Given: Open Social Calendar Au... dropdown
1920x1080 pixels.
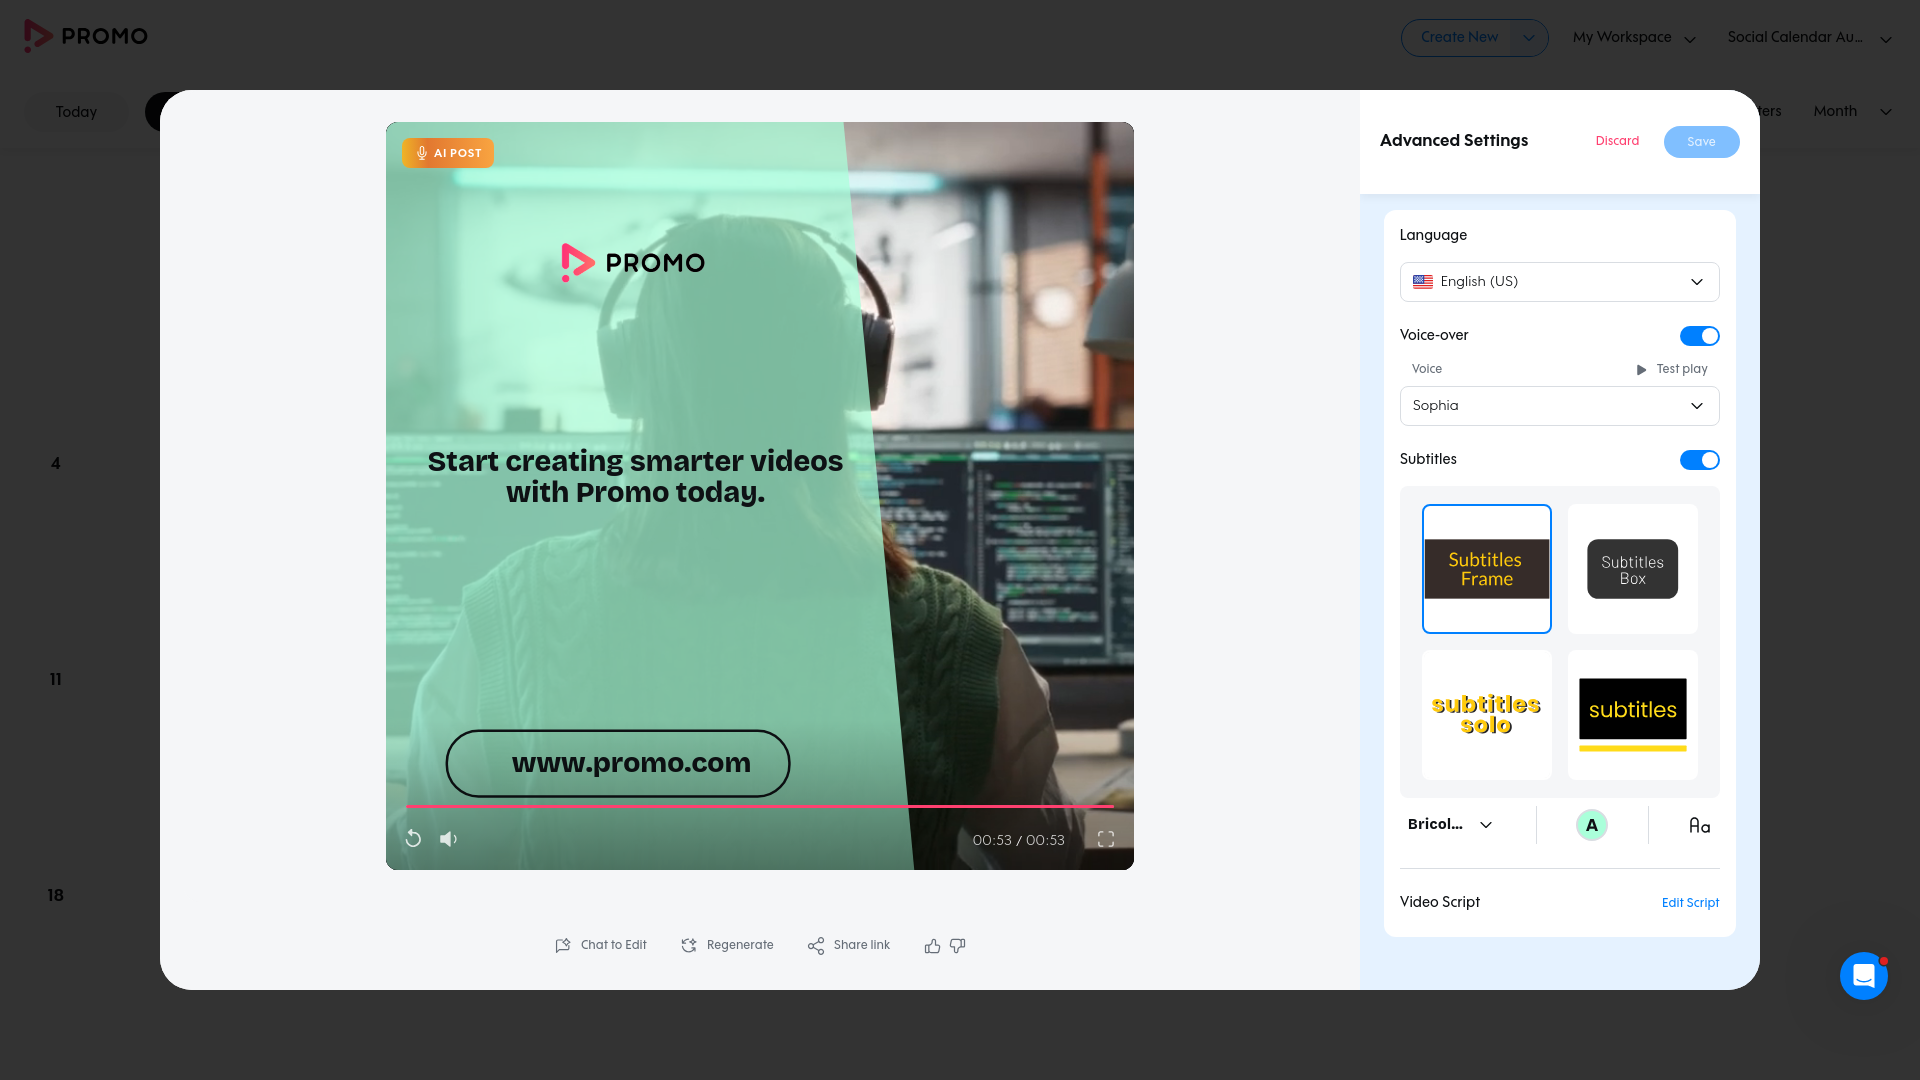Looking at the screenshot, I should click(1809, 38).
